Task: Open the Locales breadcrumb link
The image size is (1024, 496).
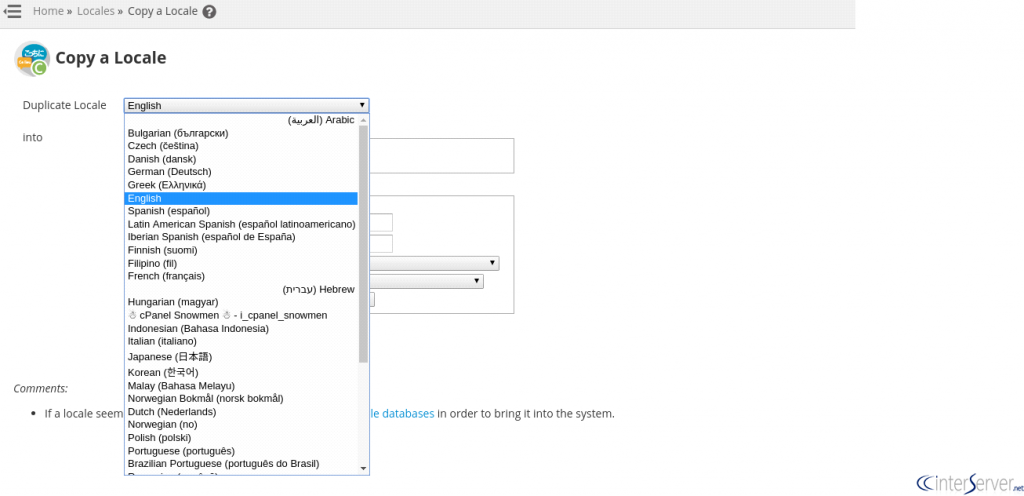Action: pos(95,11)
